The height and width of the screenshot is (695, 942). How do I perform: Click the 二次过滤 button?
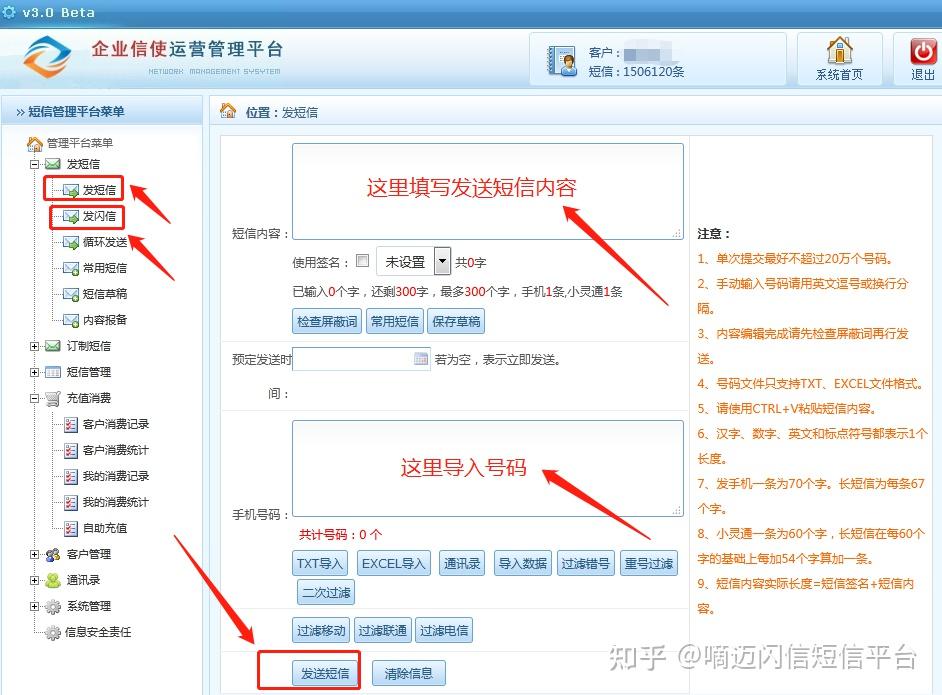326,592
